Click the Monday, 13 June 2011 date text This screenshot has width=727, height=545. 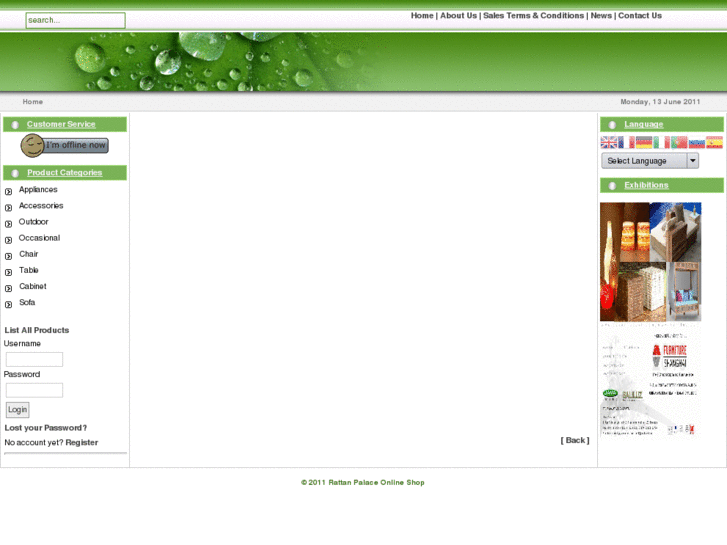(x=660, y=102)
